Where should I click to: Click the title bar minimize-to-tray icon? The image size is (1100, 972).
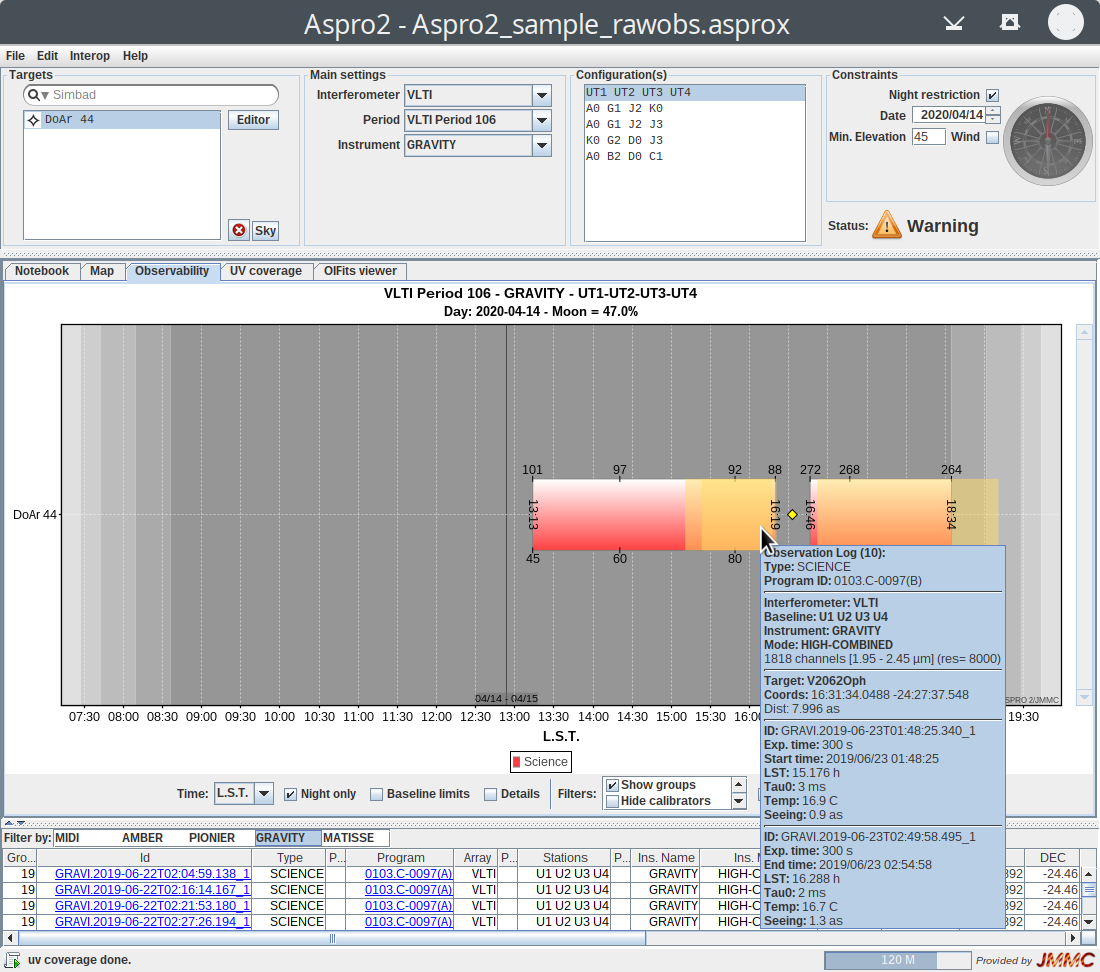953,23
